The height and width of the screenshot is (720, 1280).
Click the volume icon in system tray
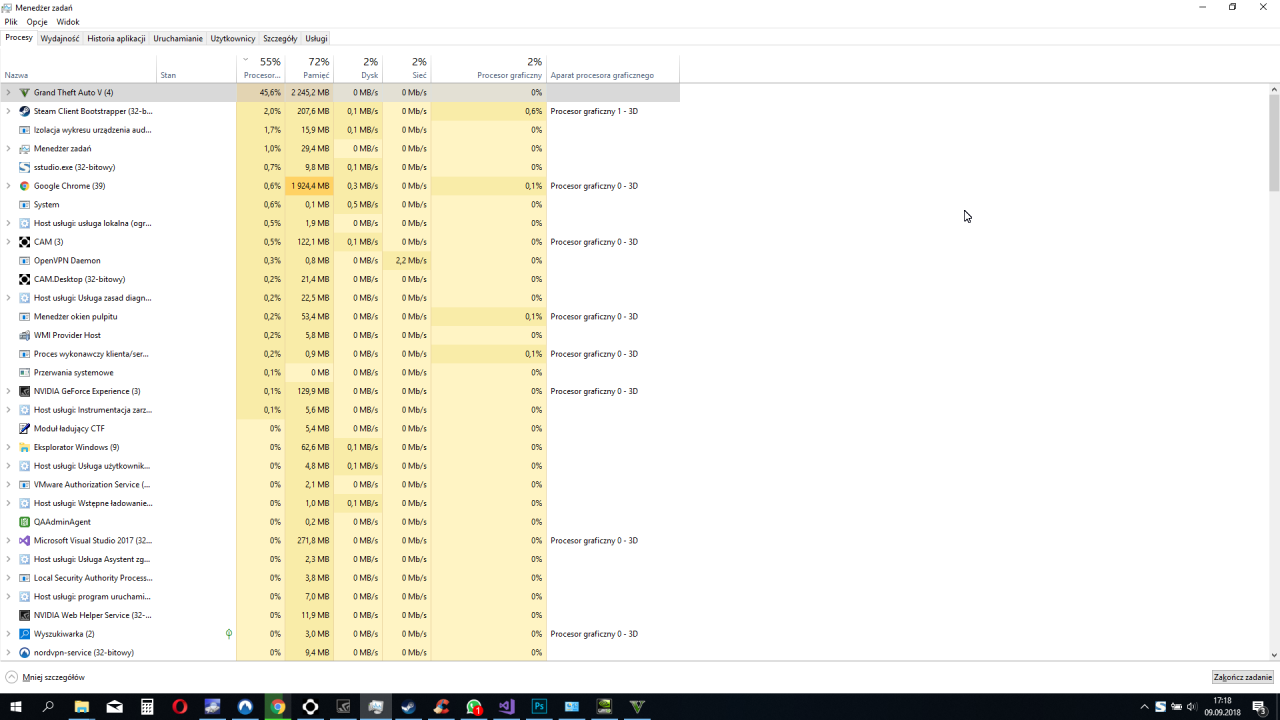(x=1191, y=707)
